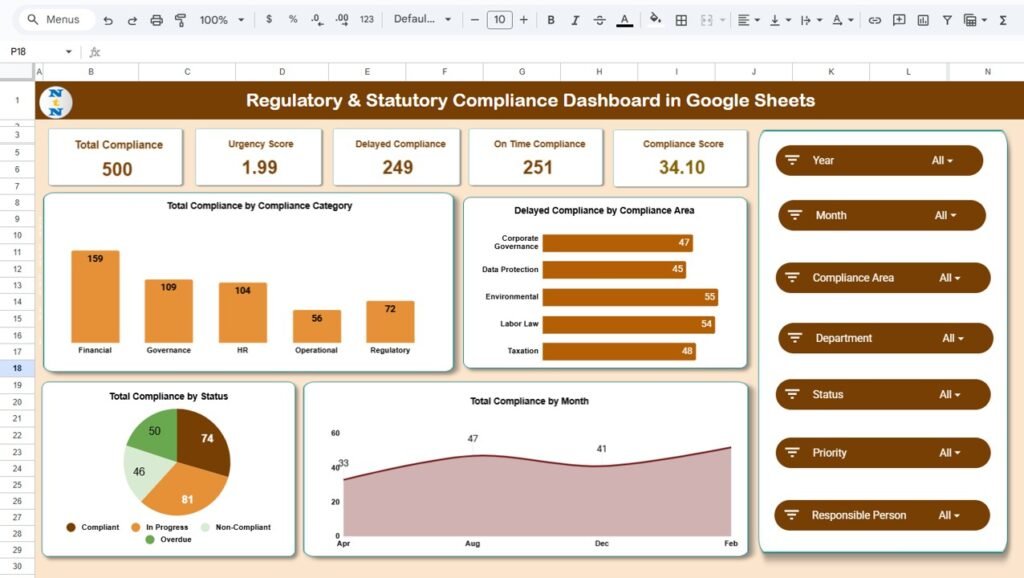Click the Financial bar labeled 159
This screenshot has width=1024, height=578.
95,297
